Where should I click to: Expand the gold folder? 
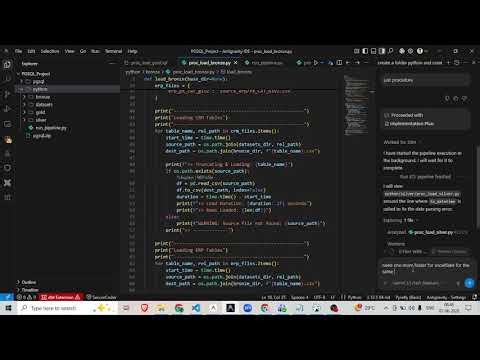tap(40, 112)
